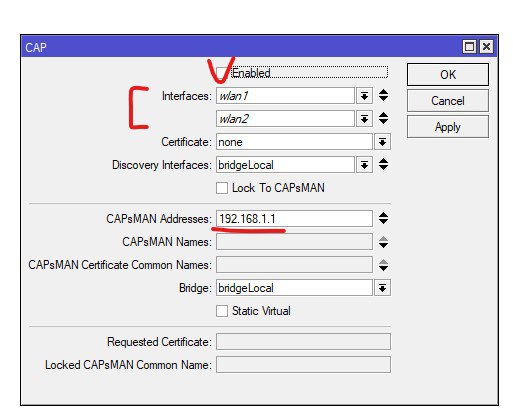Click the 'Bridge:' label
513x418 pixels.
[195, 288]
